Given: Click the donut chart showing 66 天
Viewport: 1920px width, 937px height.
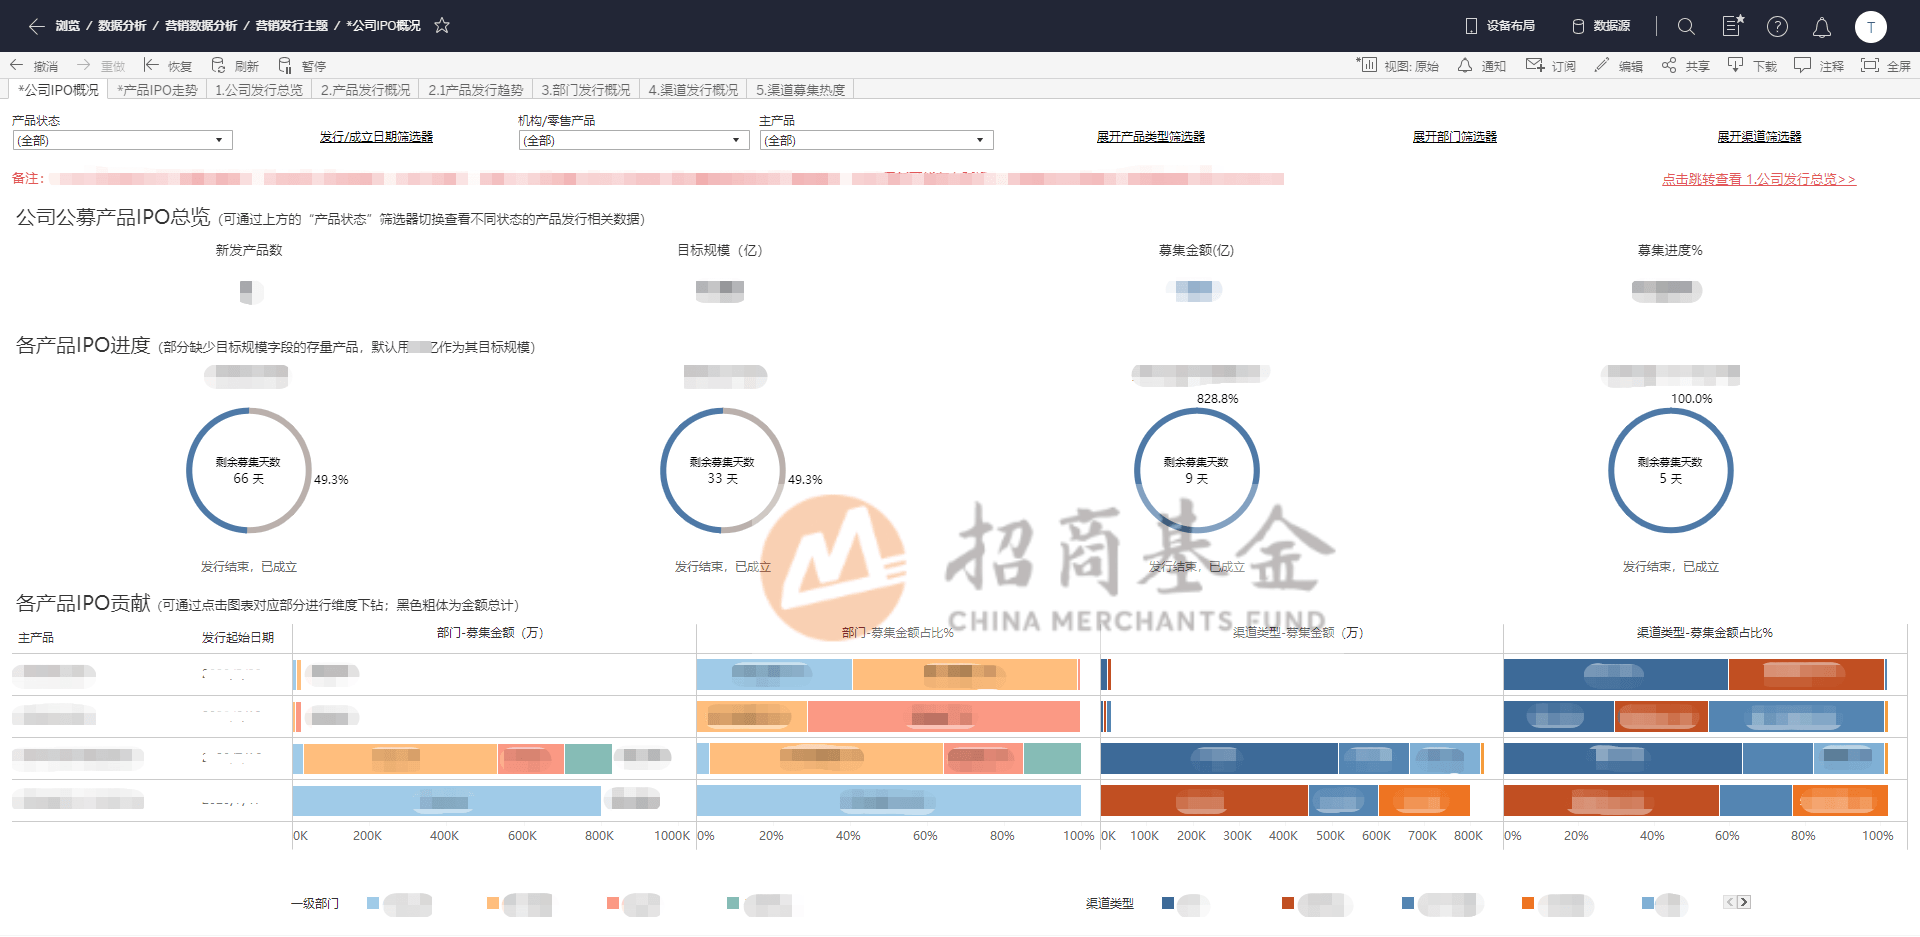Looking at the screenshot, I should [249, 470].
